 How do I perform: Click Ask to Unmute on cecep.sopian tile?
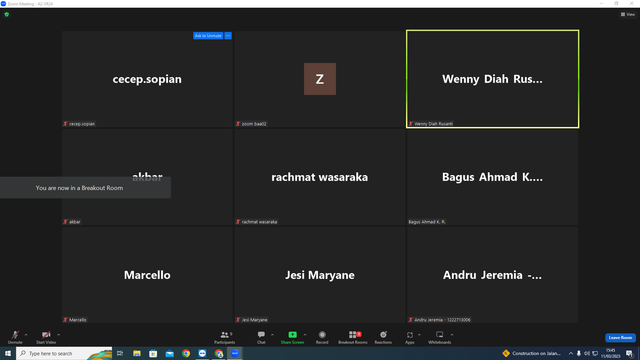point(208,36)
